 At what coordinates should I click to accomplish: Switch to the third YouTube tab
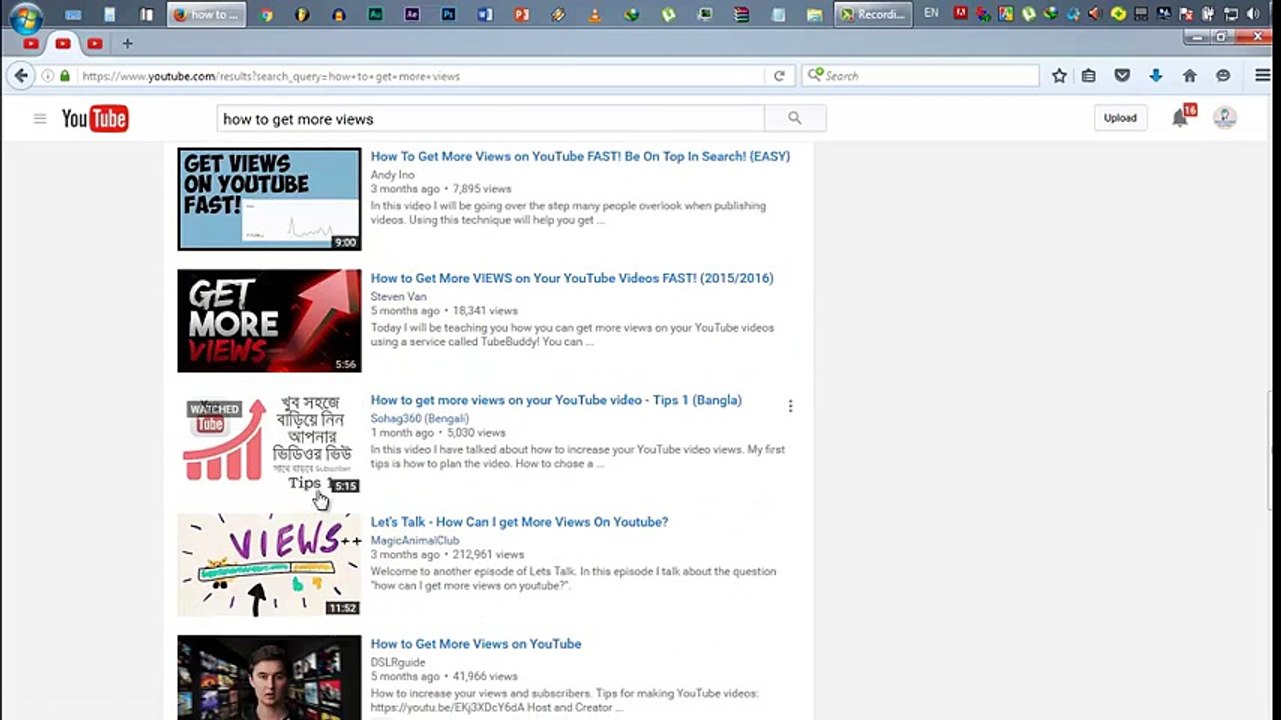tap(95, 44)
